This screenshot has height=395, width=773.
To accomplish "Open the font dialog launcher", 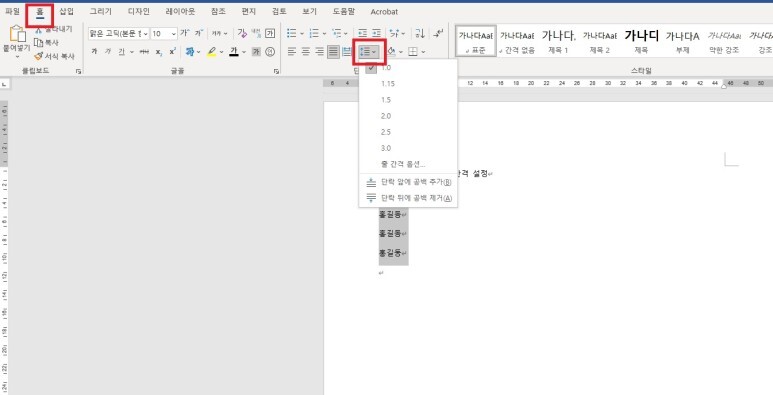I will point(276,72).
